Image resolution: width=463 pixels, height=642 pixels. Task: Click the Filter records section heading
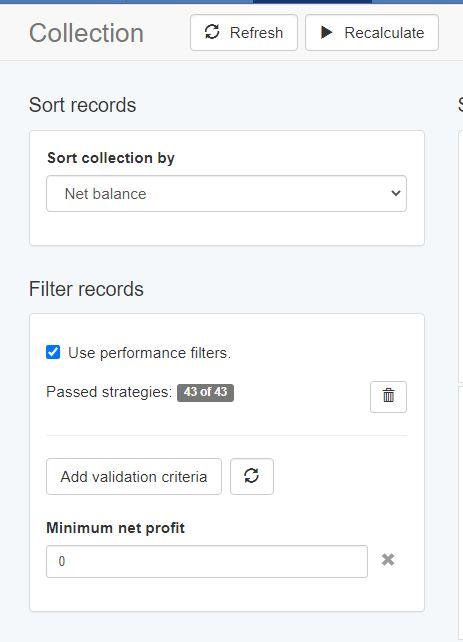pos(86,289)
